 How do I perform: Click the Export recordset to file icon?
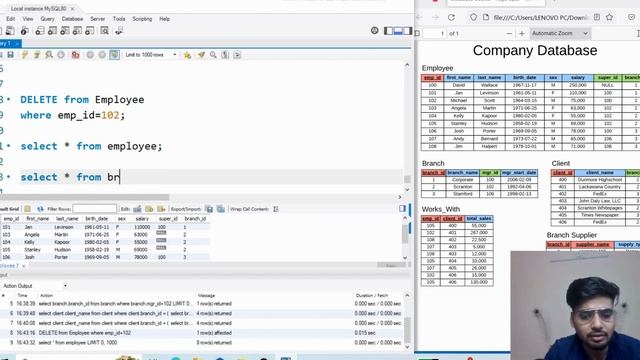[x=209, y=209]
